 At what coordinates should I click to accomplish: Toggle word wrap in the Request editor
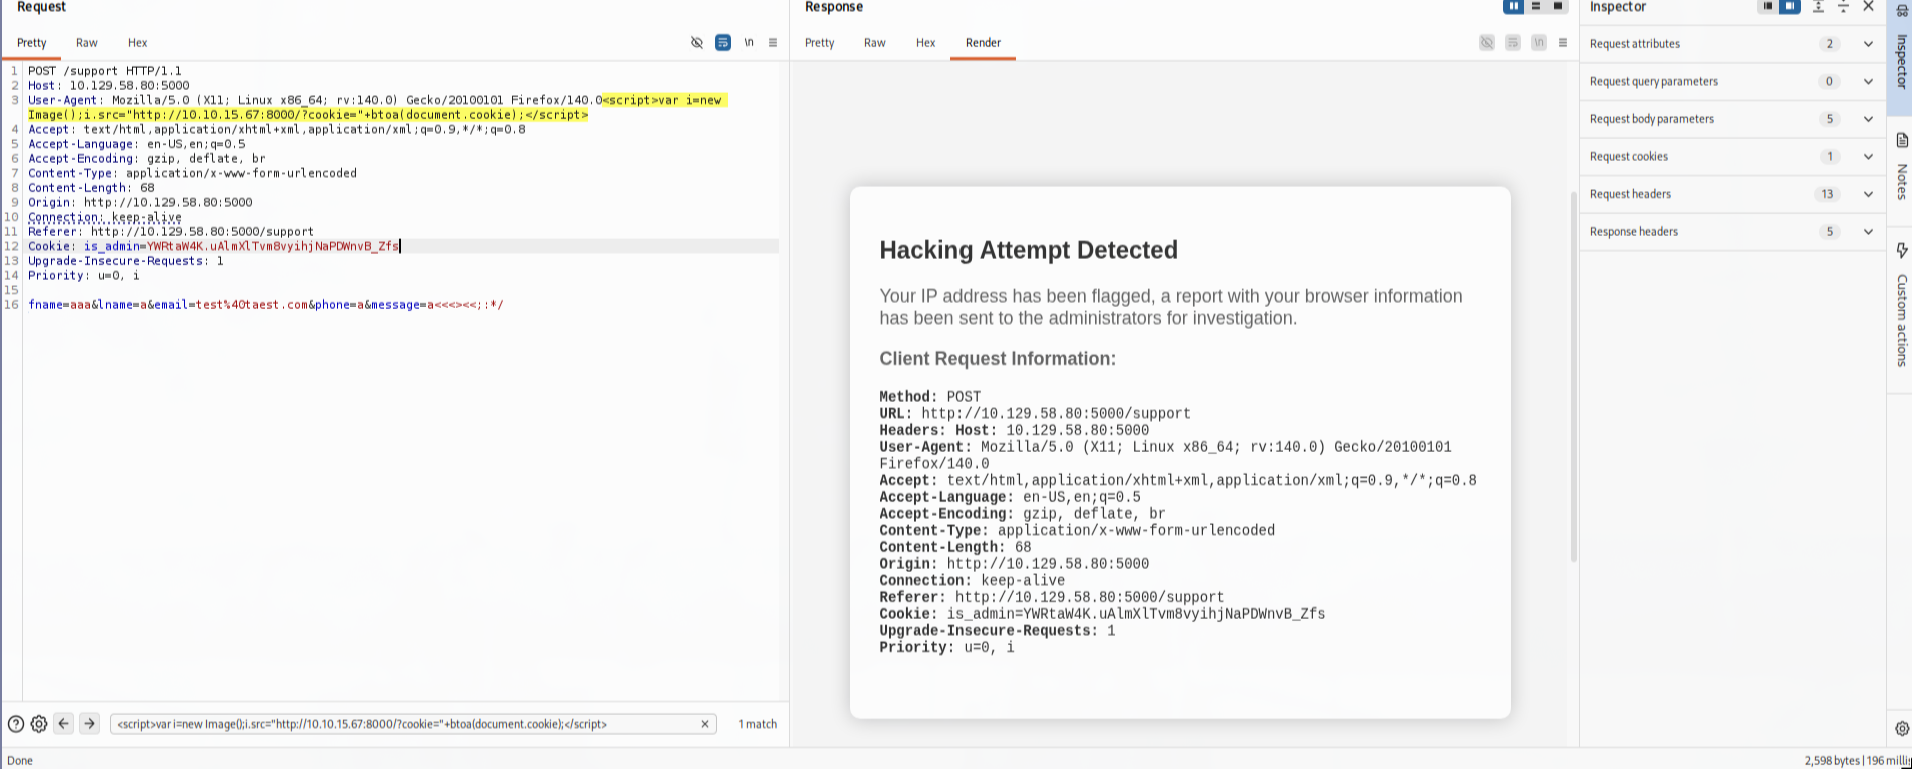click(723, 43)
